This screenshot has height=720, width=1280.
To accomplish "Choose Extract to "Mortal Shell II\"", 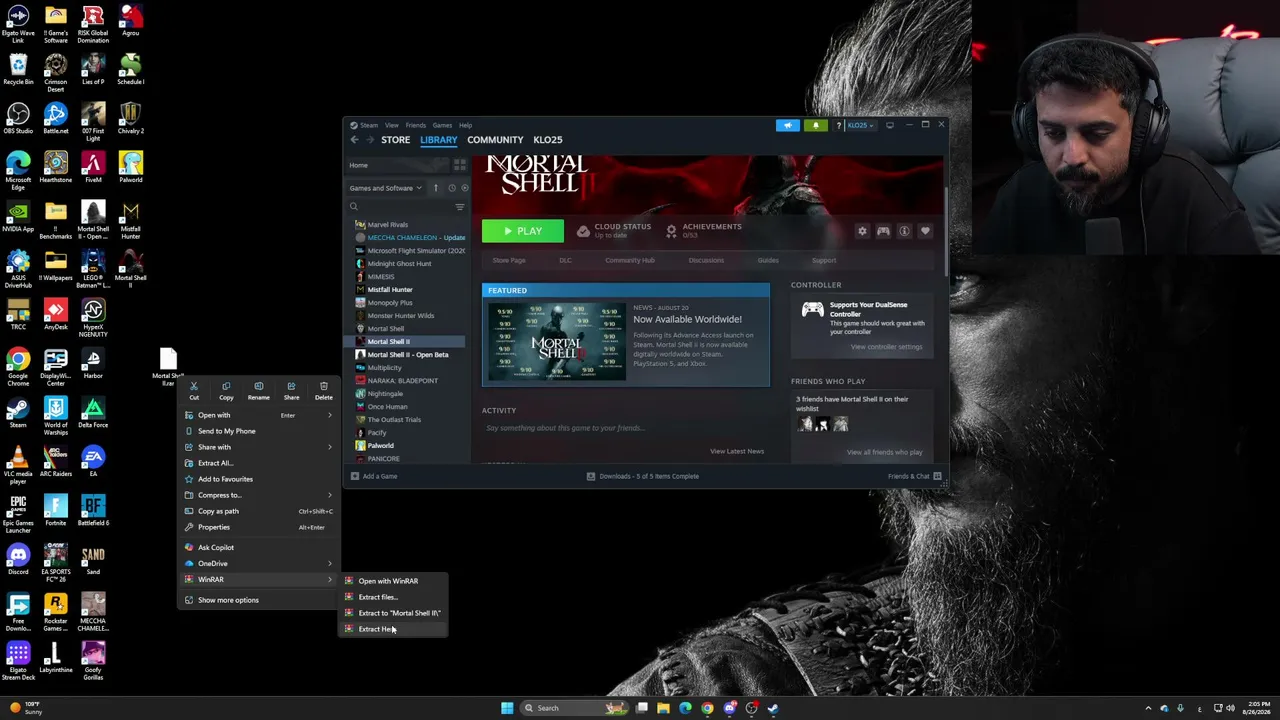I will (394, 613).
